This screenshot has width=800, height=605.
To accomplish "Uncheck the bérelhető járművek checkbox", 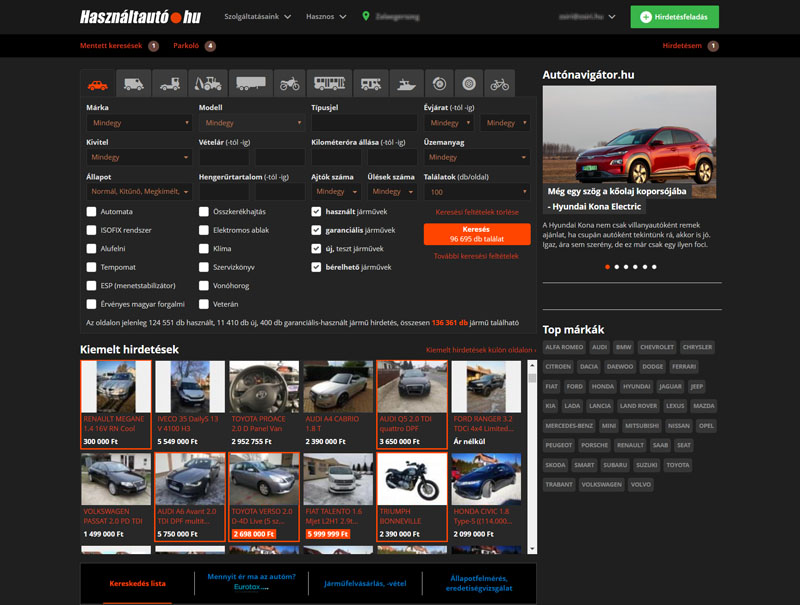I will (x=316, y=267).
